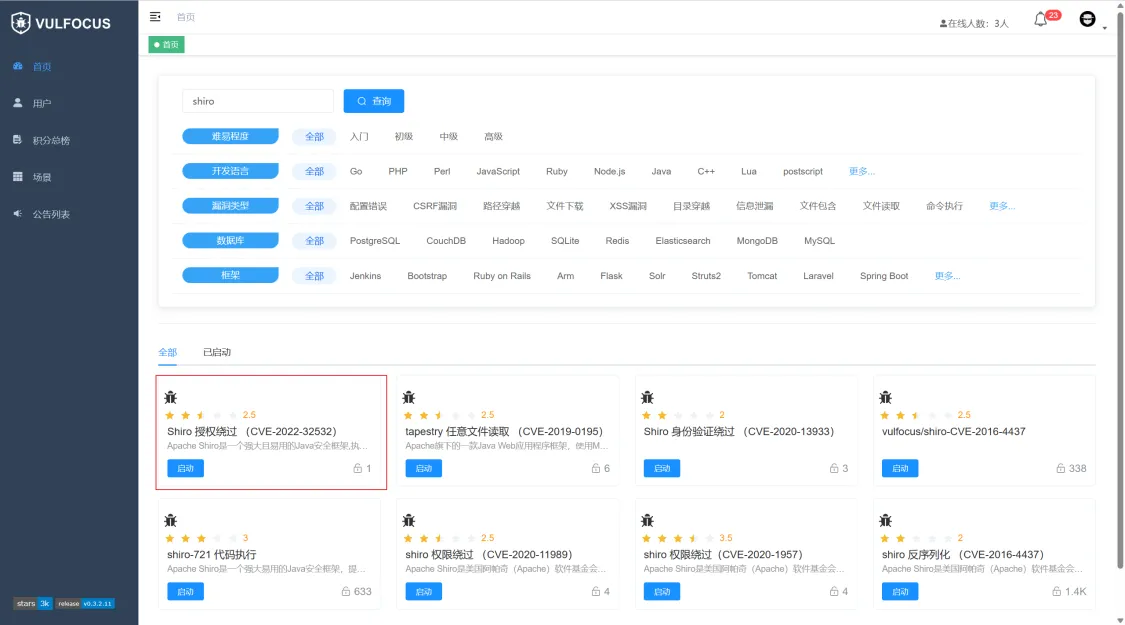Image resolution: width=1125 pixels, height=625 pixels.
Task: Click the GitHub stars 3k badge
Action: click(x=33, y=603)
